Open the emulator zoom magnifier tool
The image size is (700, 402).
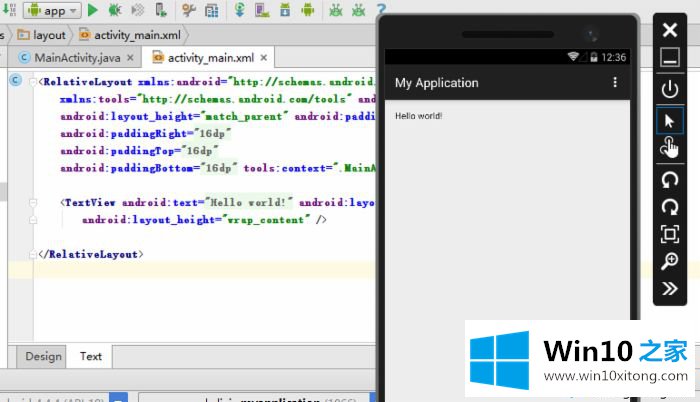[x=670, y=261]
